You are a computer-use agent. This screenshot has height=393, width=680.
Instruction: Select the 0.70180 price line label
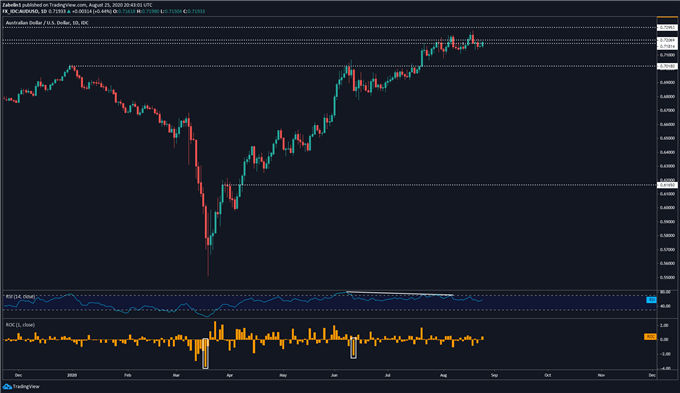point(667,66)
